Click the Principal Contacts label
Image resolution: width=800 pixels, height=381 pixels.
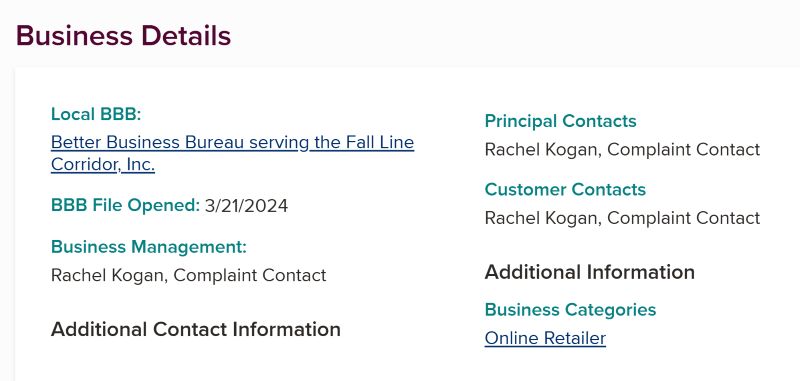coord(560,121)
